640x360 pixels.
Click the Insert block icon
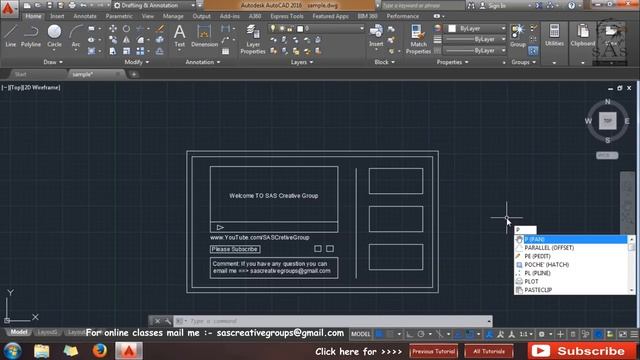tap(376, 35)
